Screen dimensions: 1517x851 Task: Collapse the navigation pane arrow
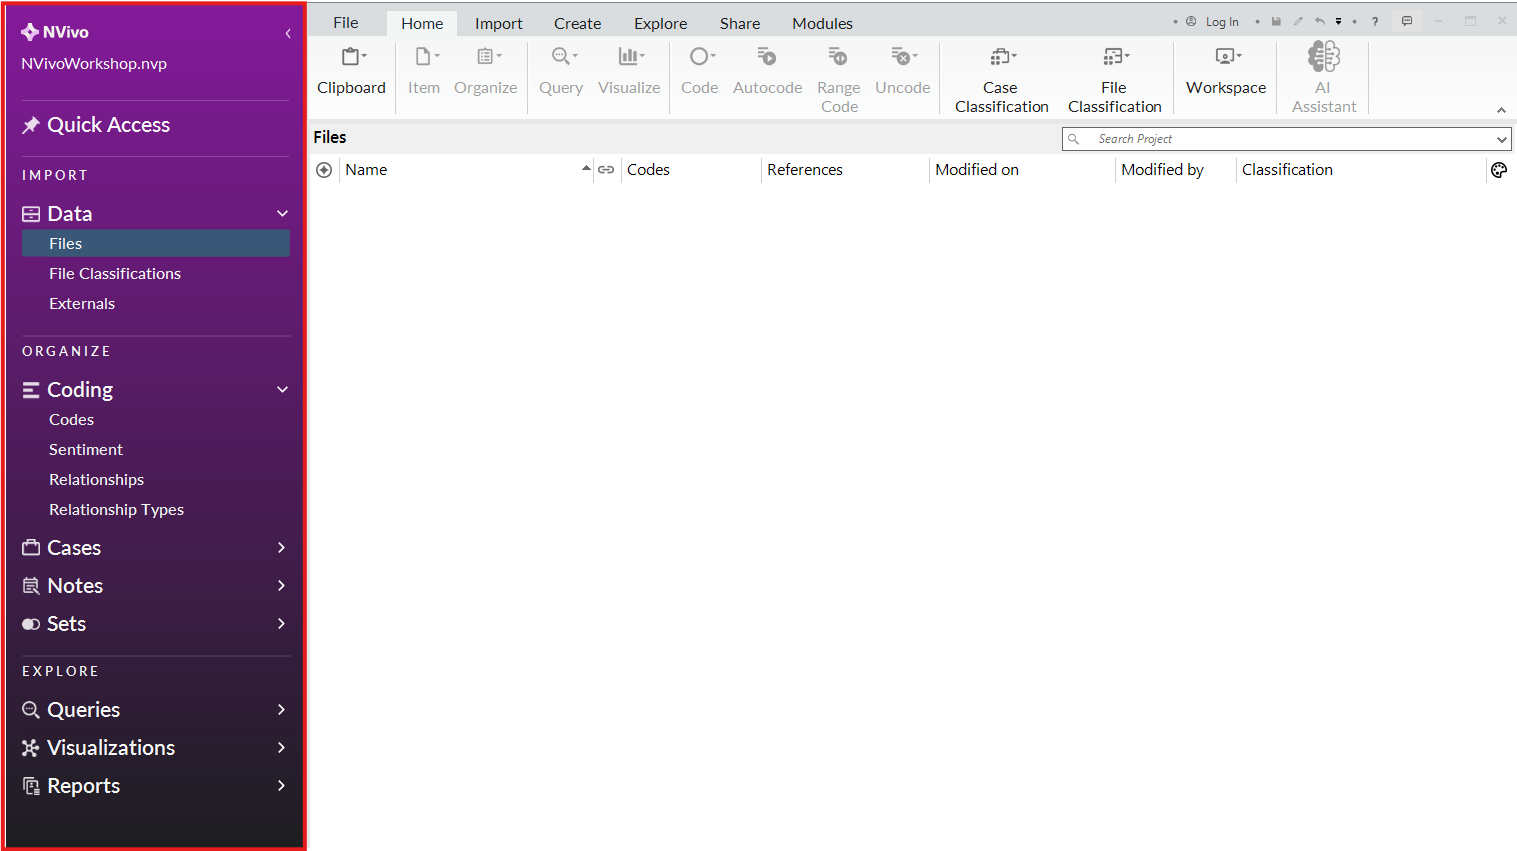pos(288,33)
